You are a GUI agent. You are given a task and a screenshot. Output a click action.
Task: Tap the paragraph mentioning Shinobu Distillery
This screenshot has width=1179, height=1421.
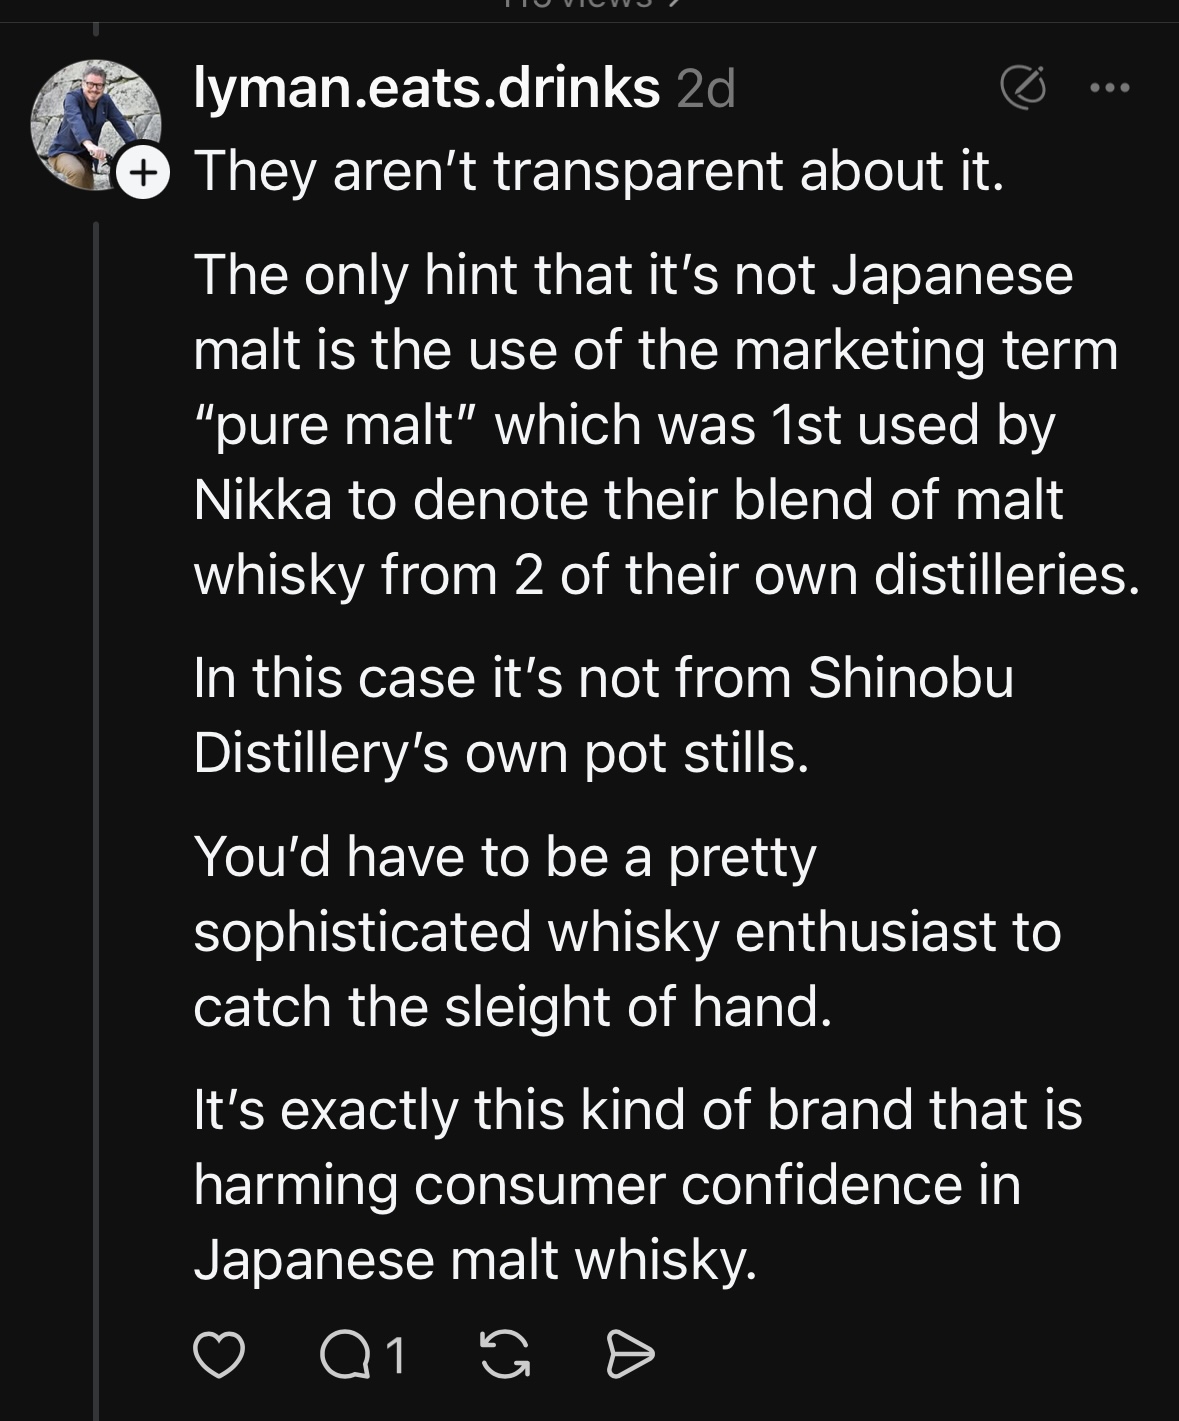[603, 715]
